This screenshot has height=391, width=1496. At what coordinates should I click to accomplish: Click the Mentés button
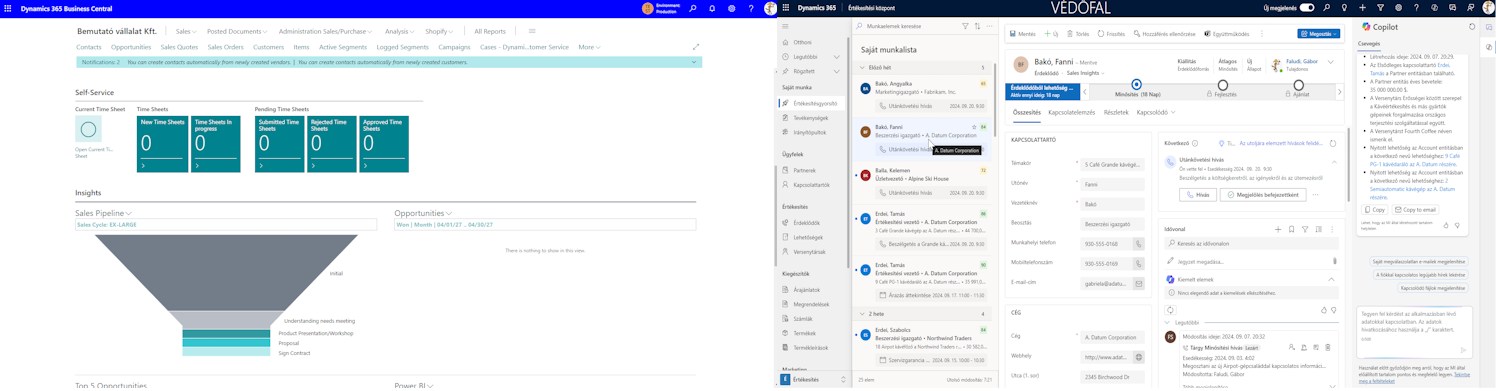[x=1023, y=34]
